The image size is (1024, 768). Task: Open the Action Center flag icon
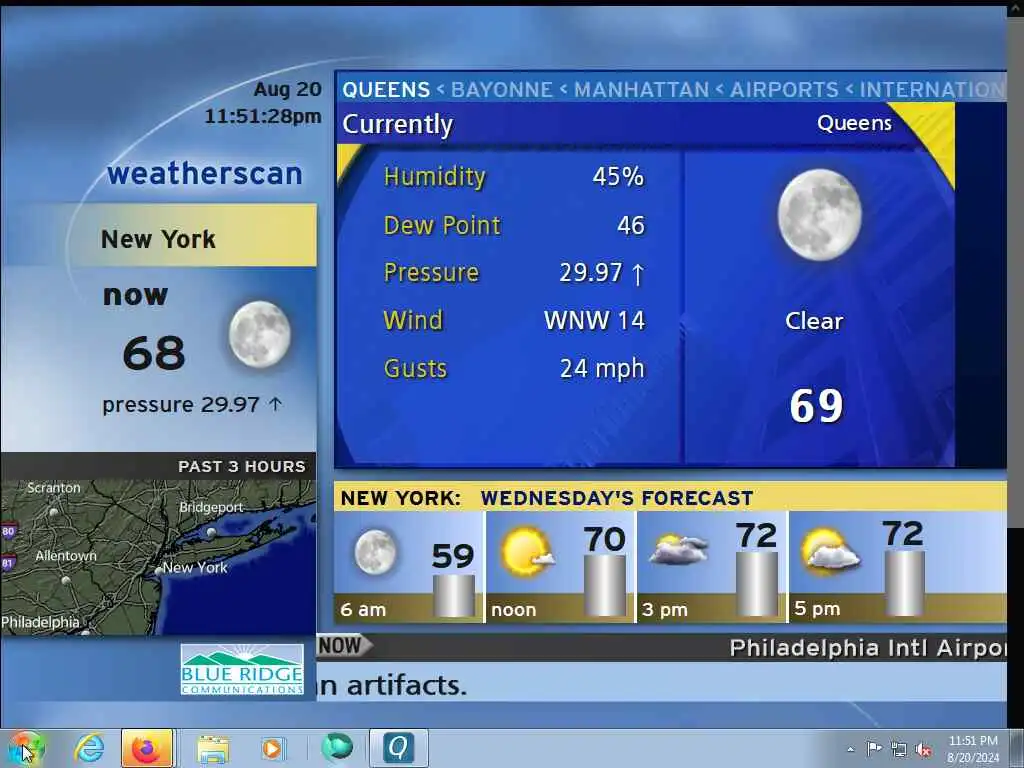click(x=874, y=748)
